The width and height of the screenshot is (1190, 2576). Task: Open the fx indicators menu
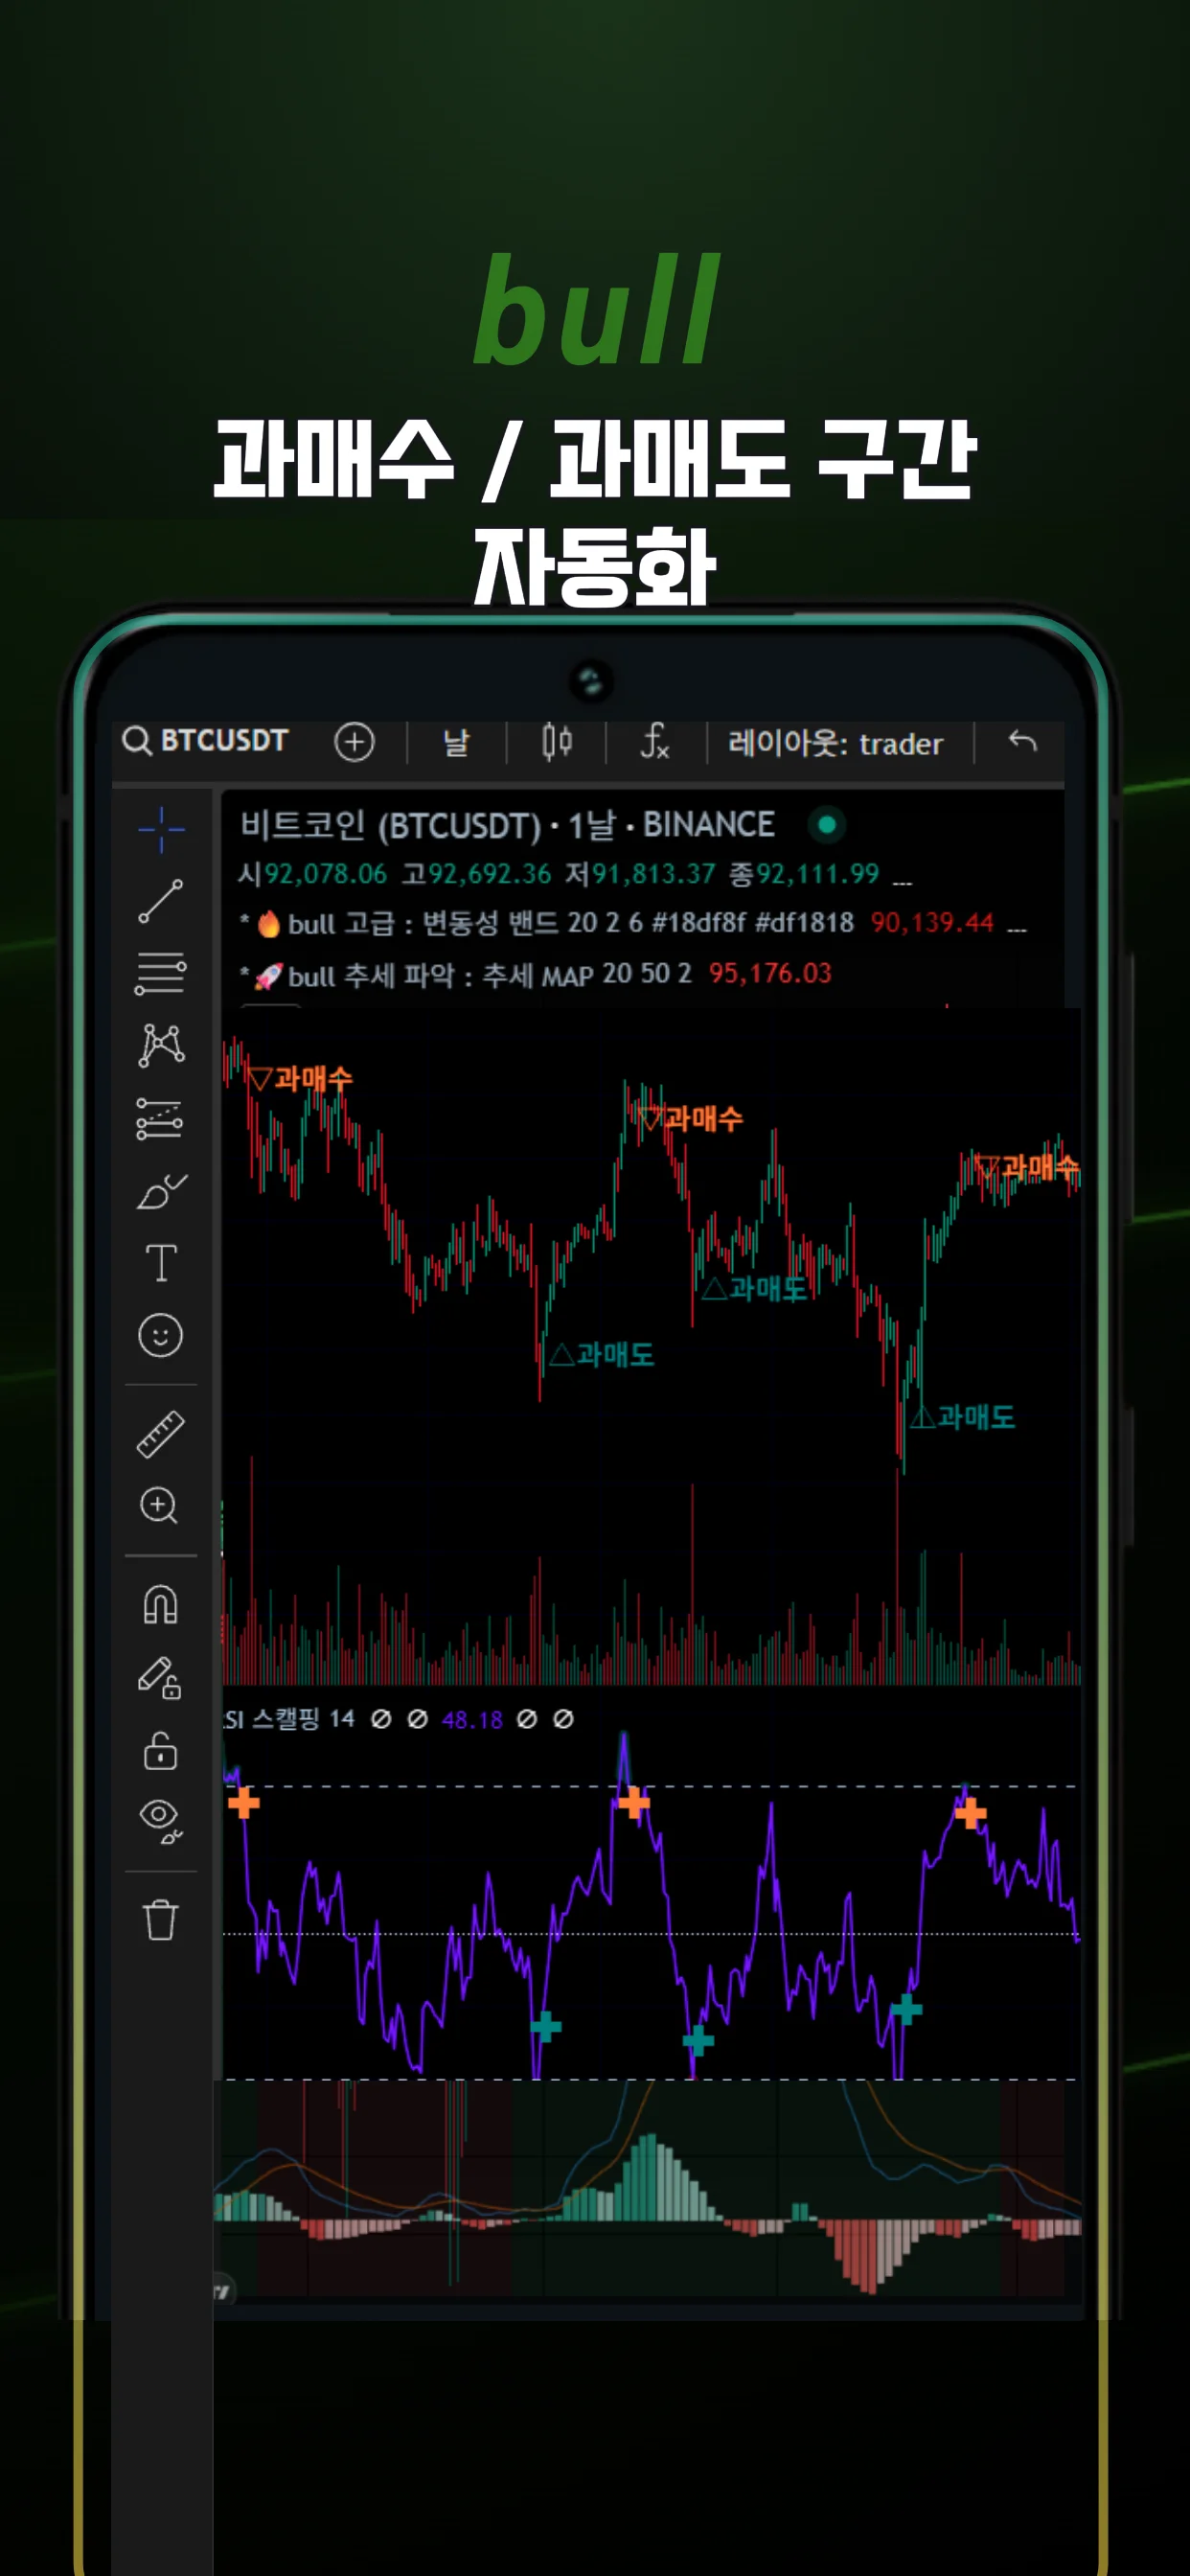655,742
